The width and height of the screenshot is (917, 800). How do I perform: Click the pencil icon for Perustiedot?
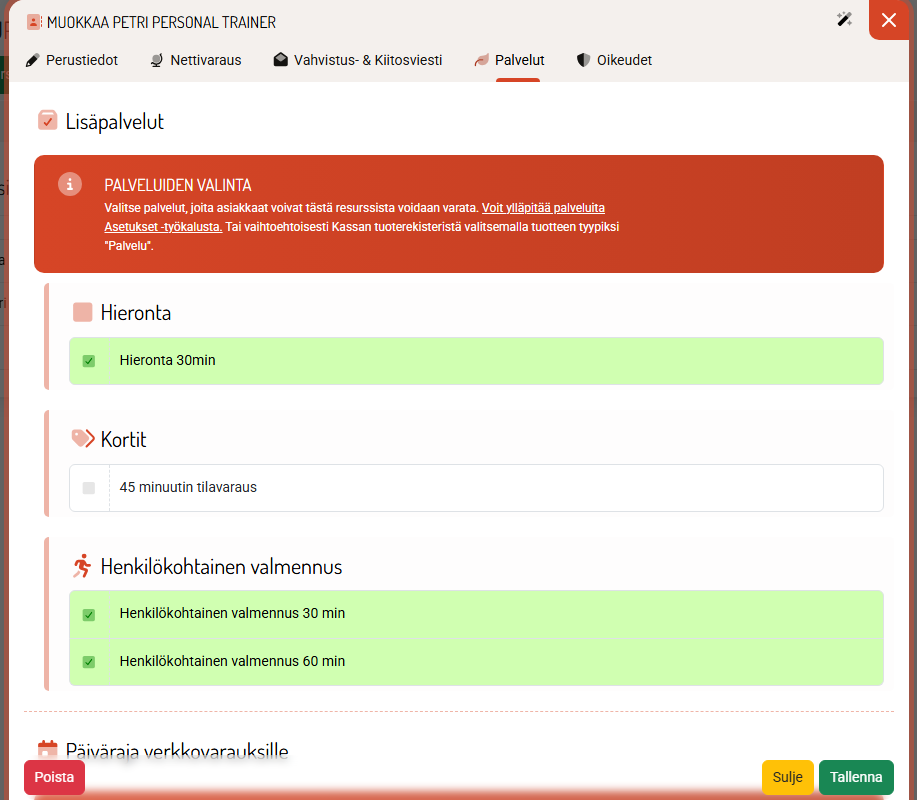point(33,60)
